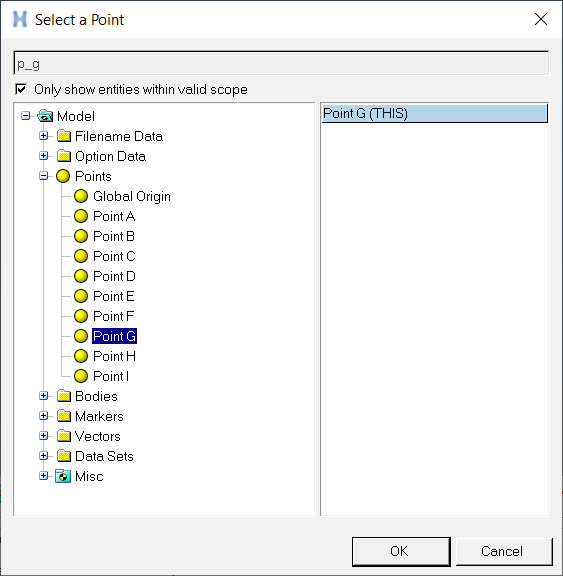Click the Filename Data folder icon

[64, 136]
